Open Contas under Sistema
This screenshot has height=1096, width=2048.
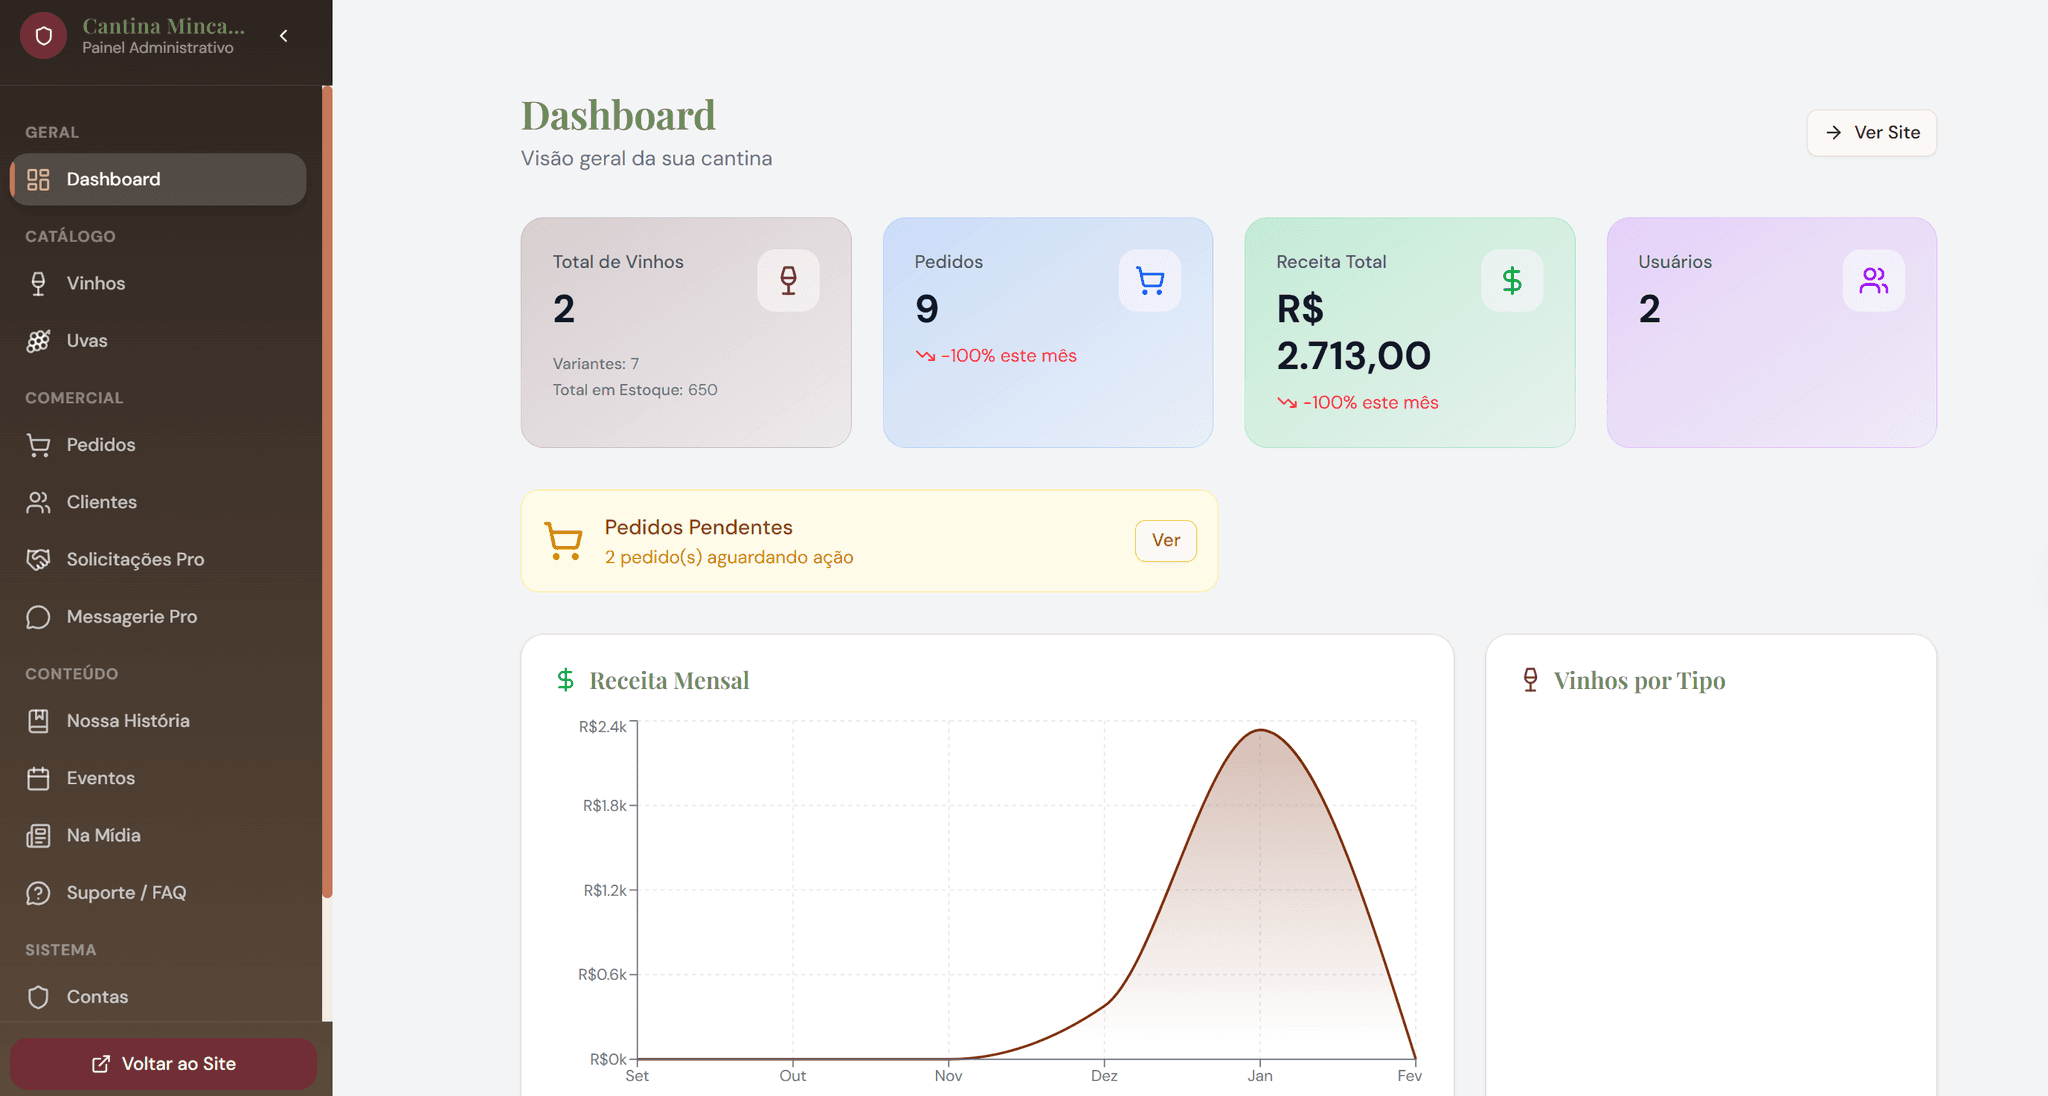97,997
